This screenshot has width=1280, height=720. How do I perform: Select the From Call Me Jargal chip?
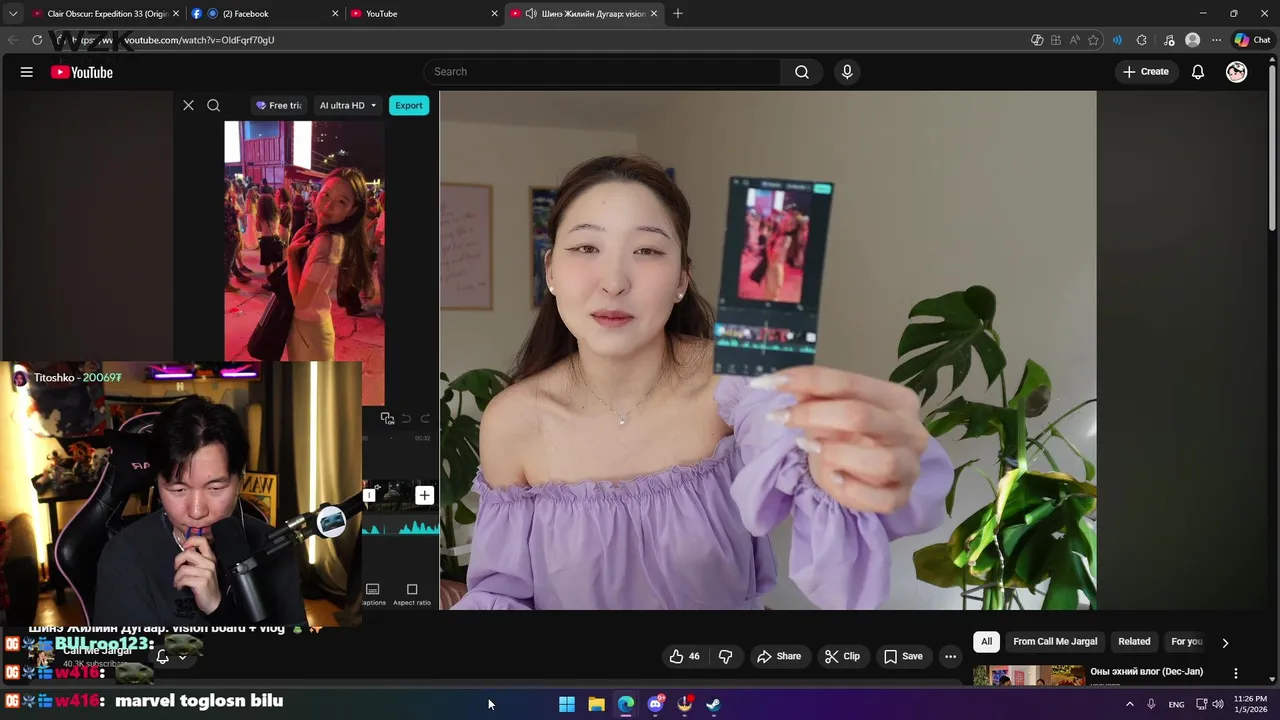(x=1055, y=642)
